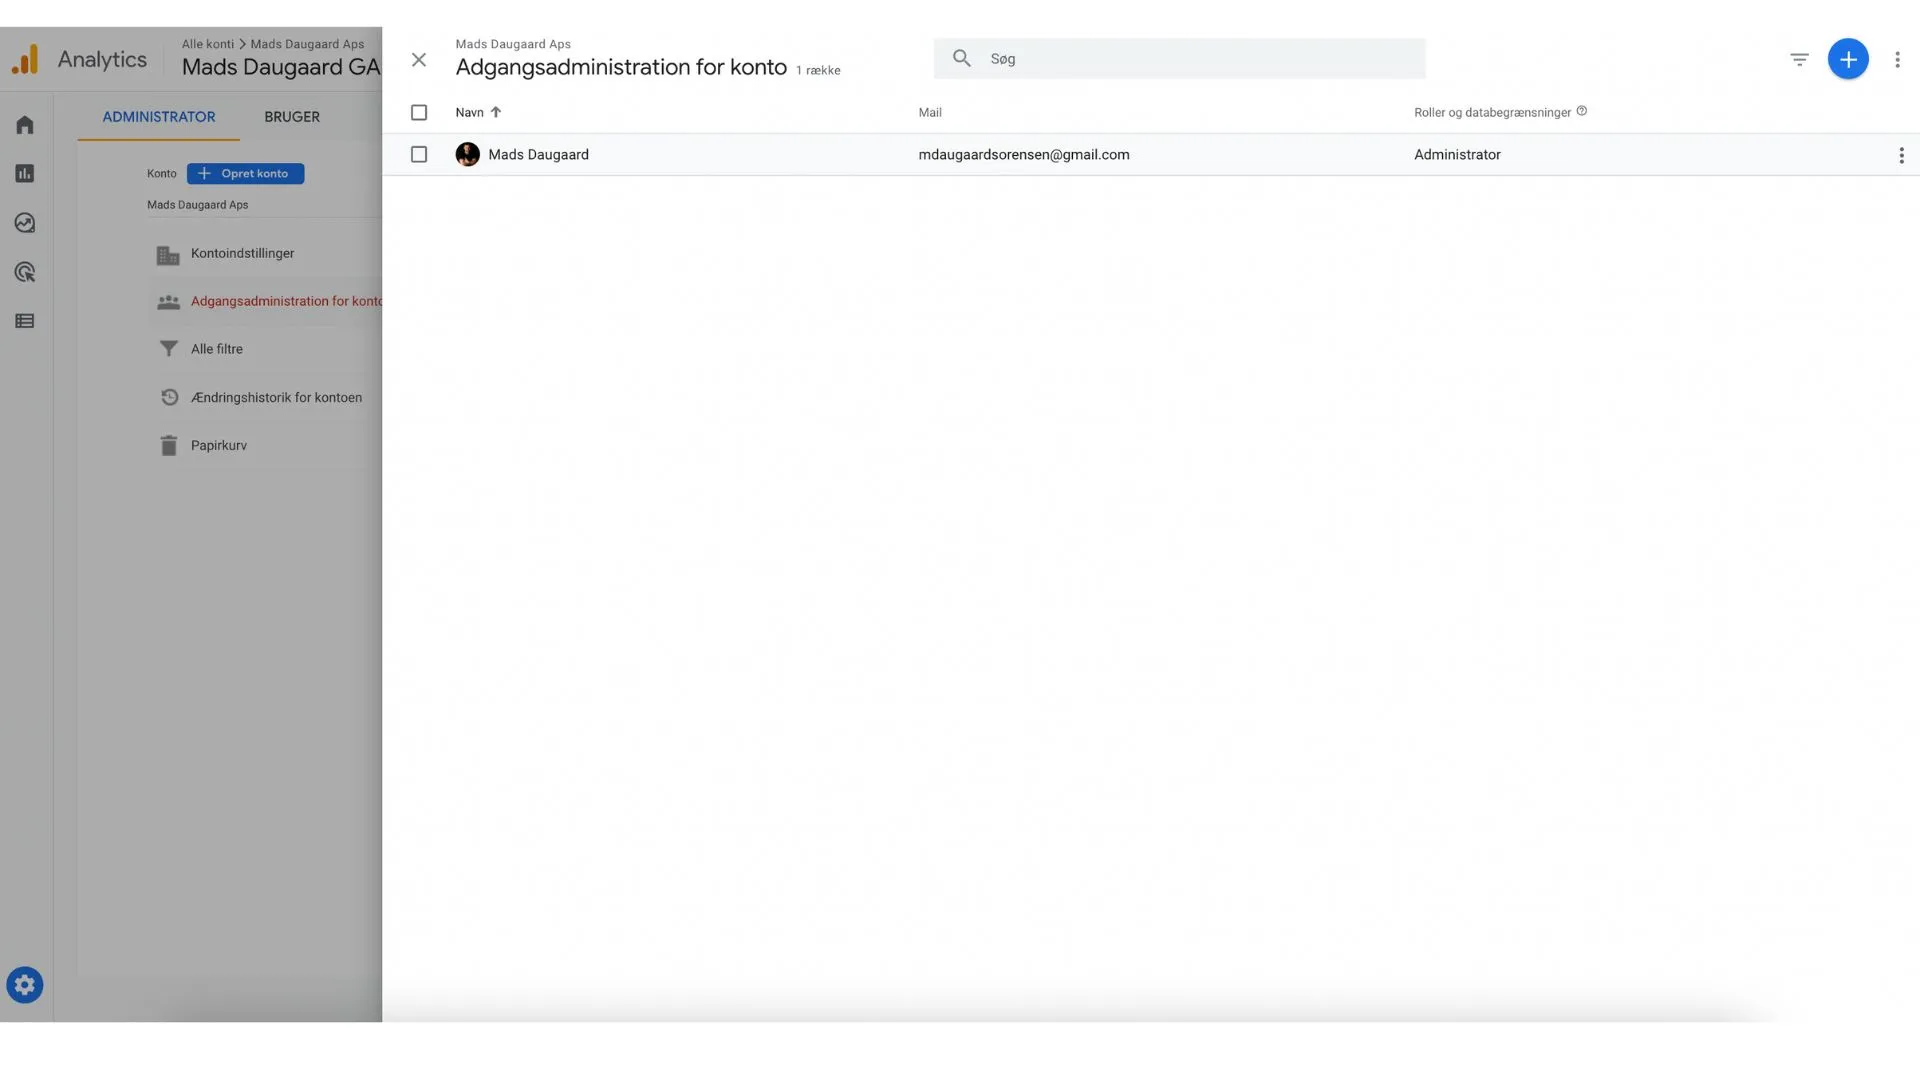Viewport: 1920px width, 1080px height.
Task: Open the row options menu for Mads Daugaard
Action: point(1901,156)
